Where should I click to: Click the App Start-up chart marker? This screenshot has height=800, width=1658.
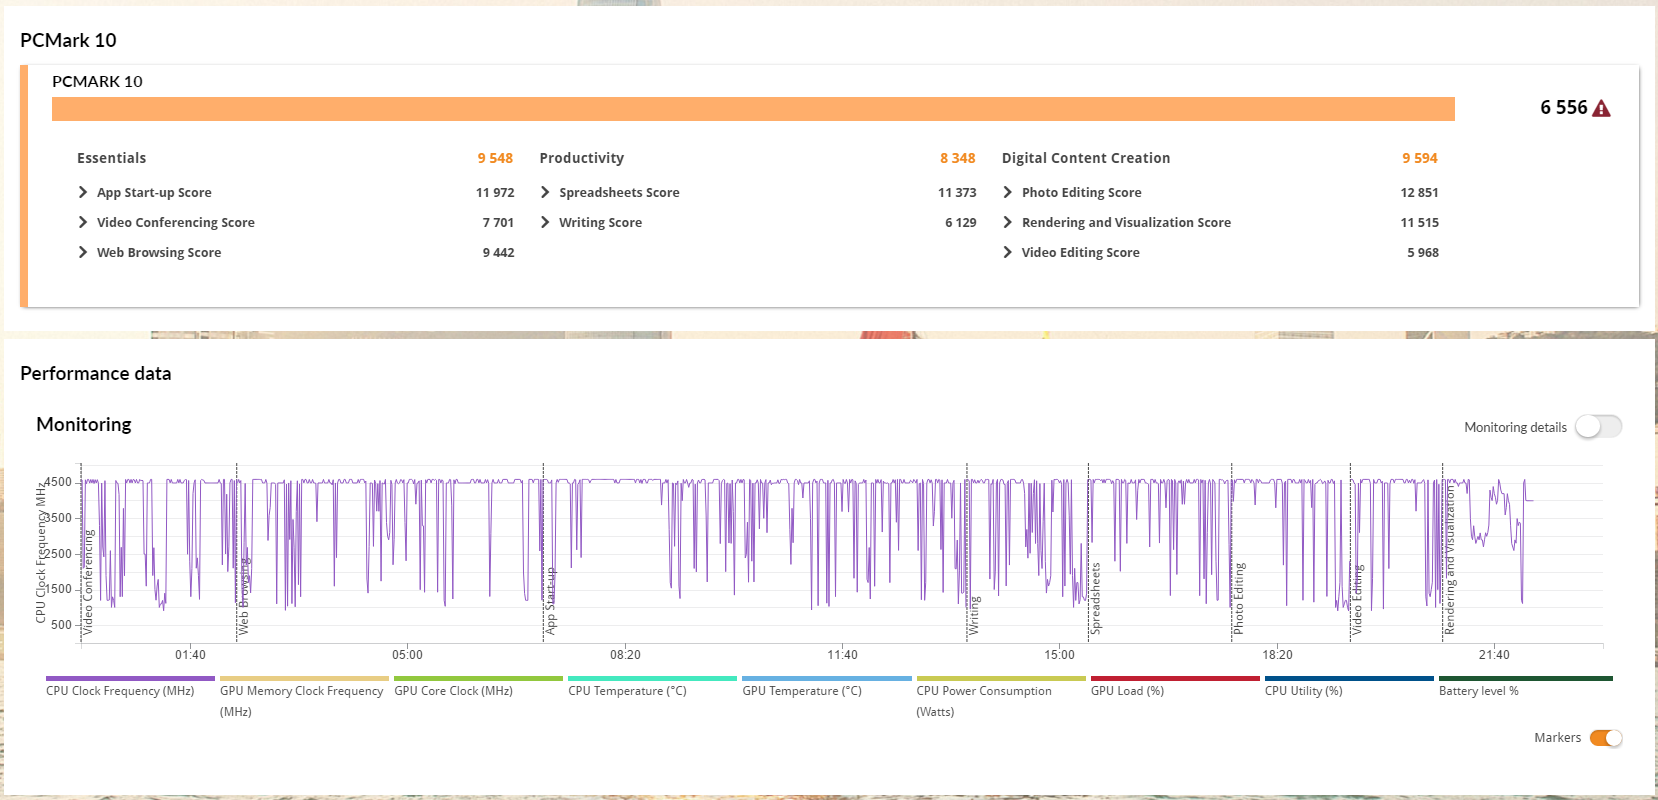(x=550, y=601)
